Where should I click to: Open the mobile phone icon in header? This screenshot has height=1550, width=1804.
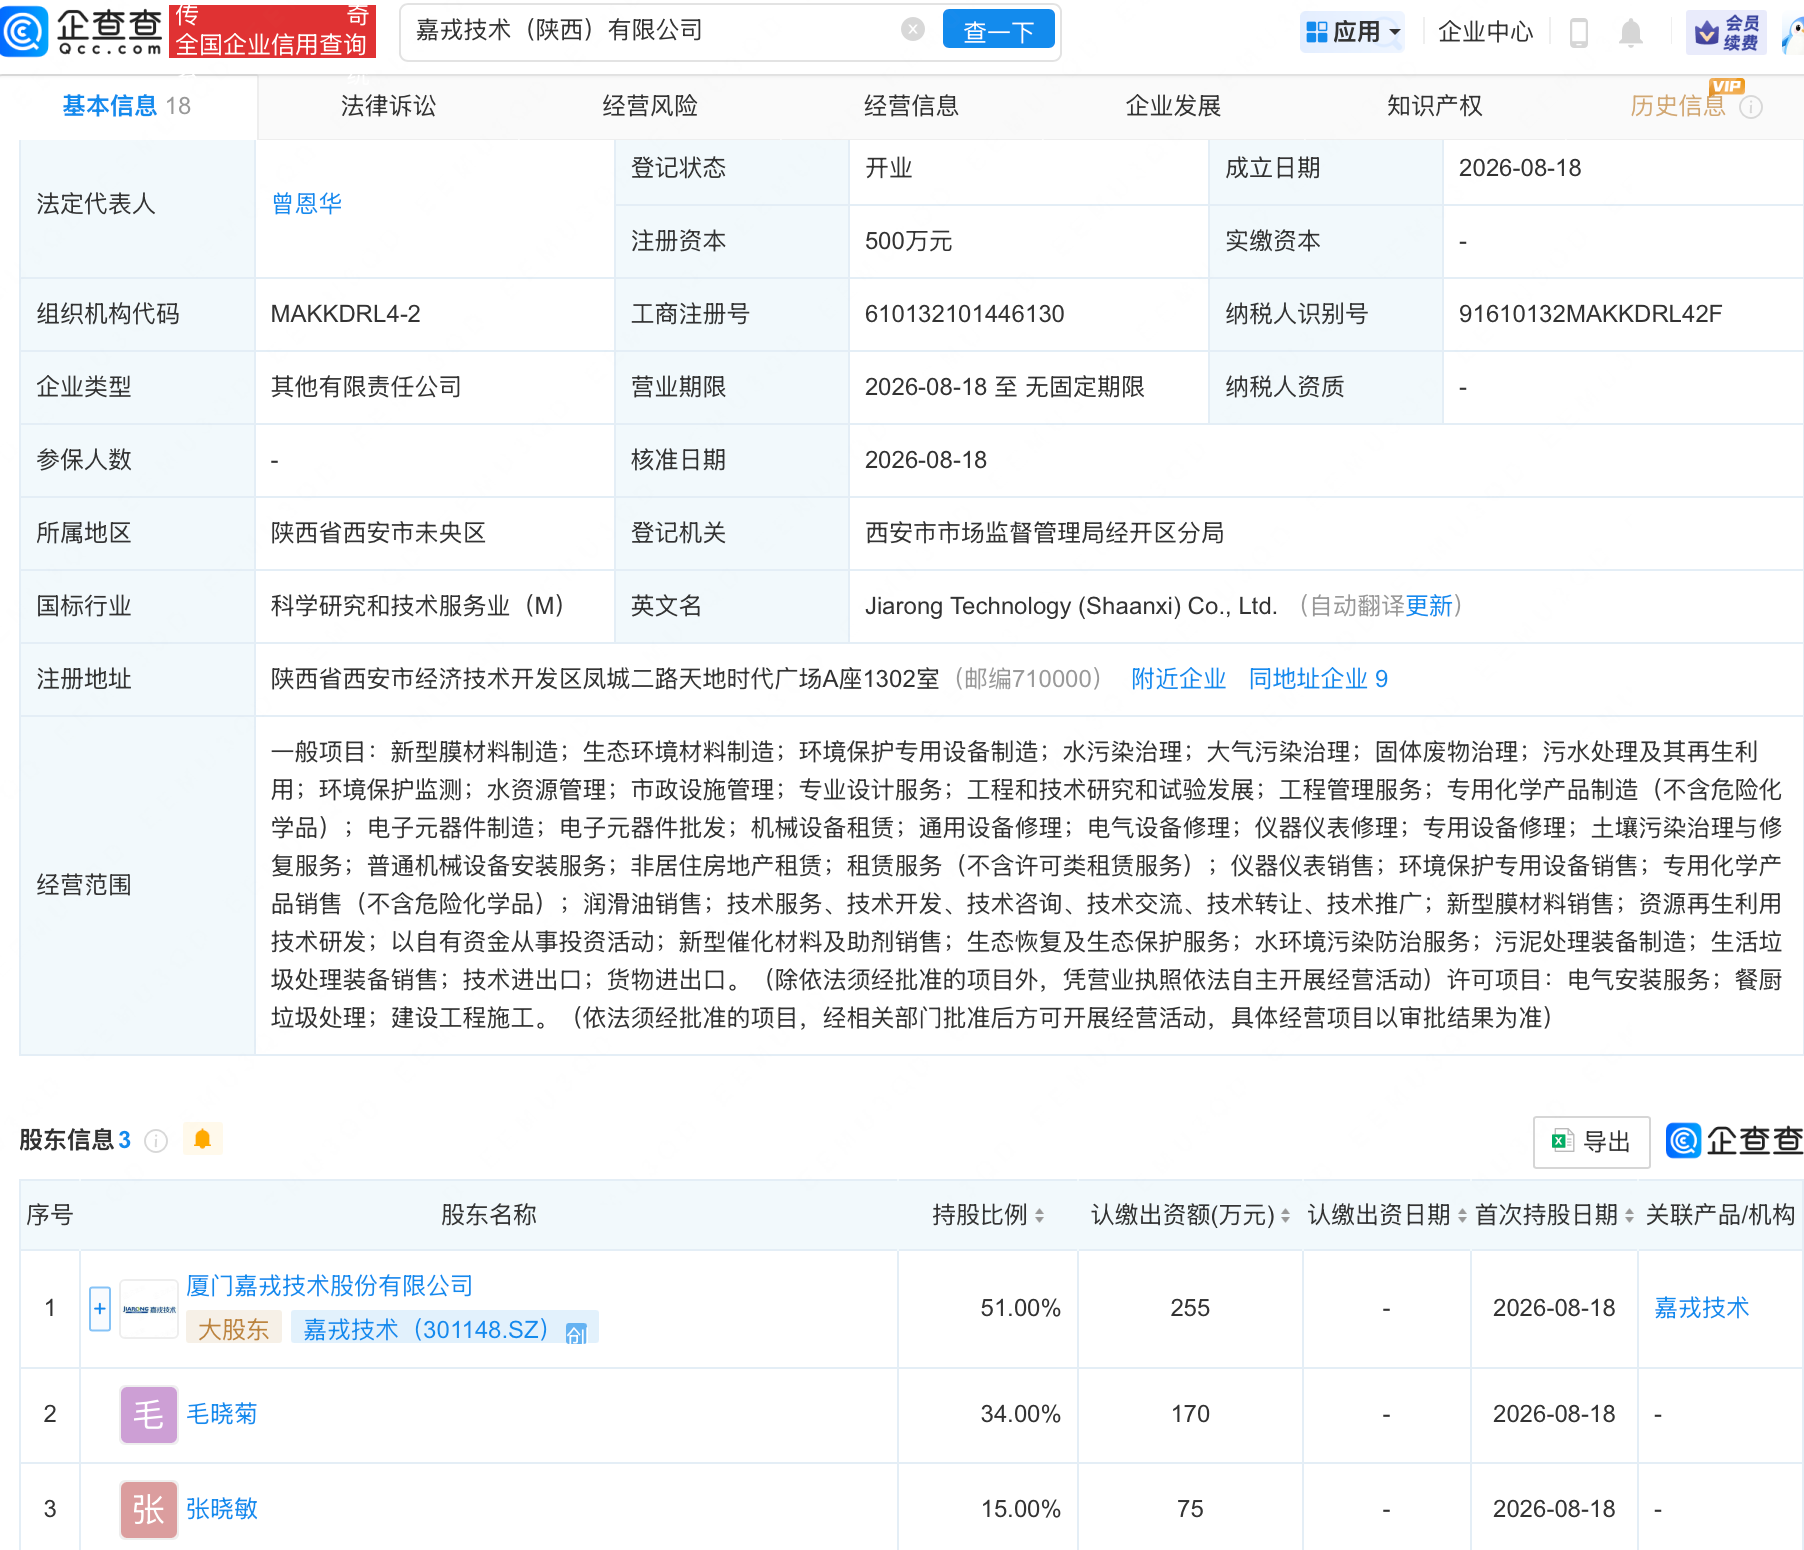[1579, 33]
